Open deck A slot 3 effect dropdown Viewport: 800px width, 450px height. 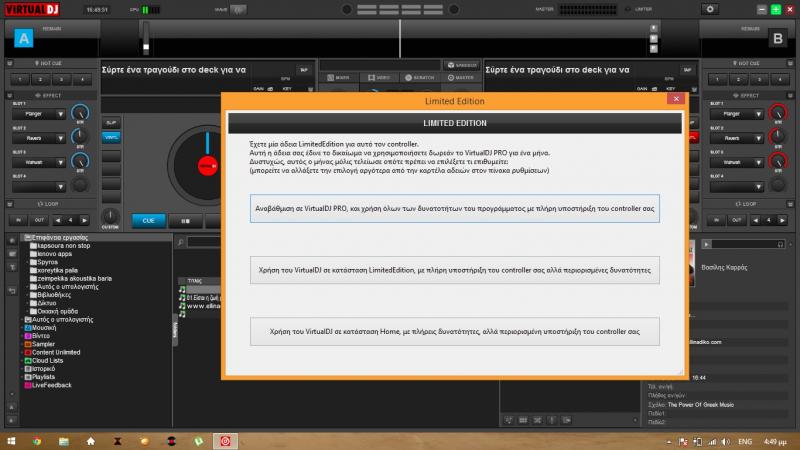(39, 162)
